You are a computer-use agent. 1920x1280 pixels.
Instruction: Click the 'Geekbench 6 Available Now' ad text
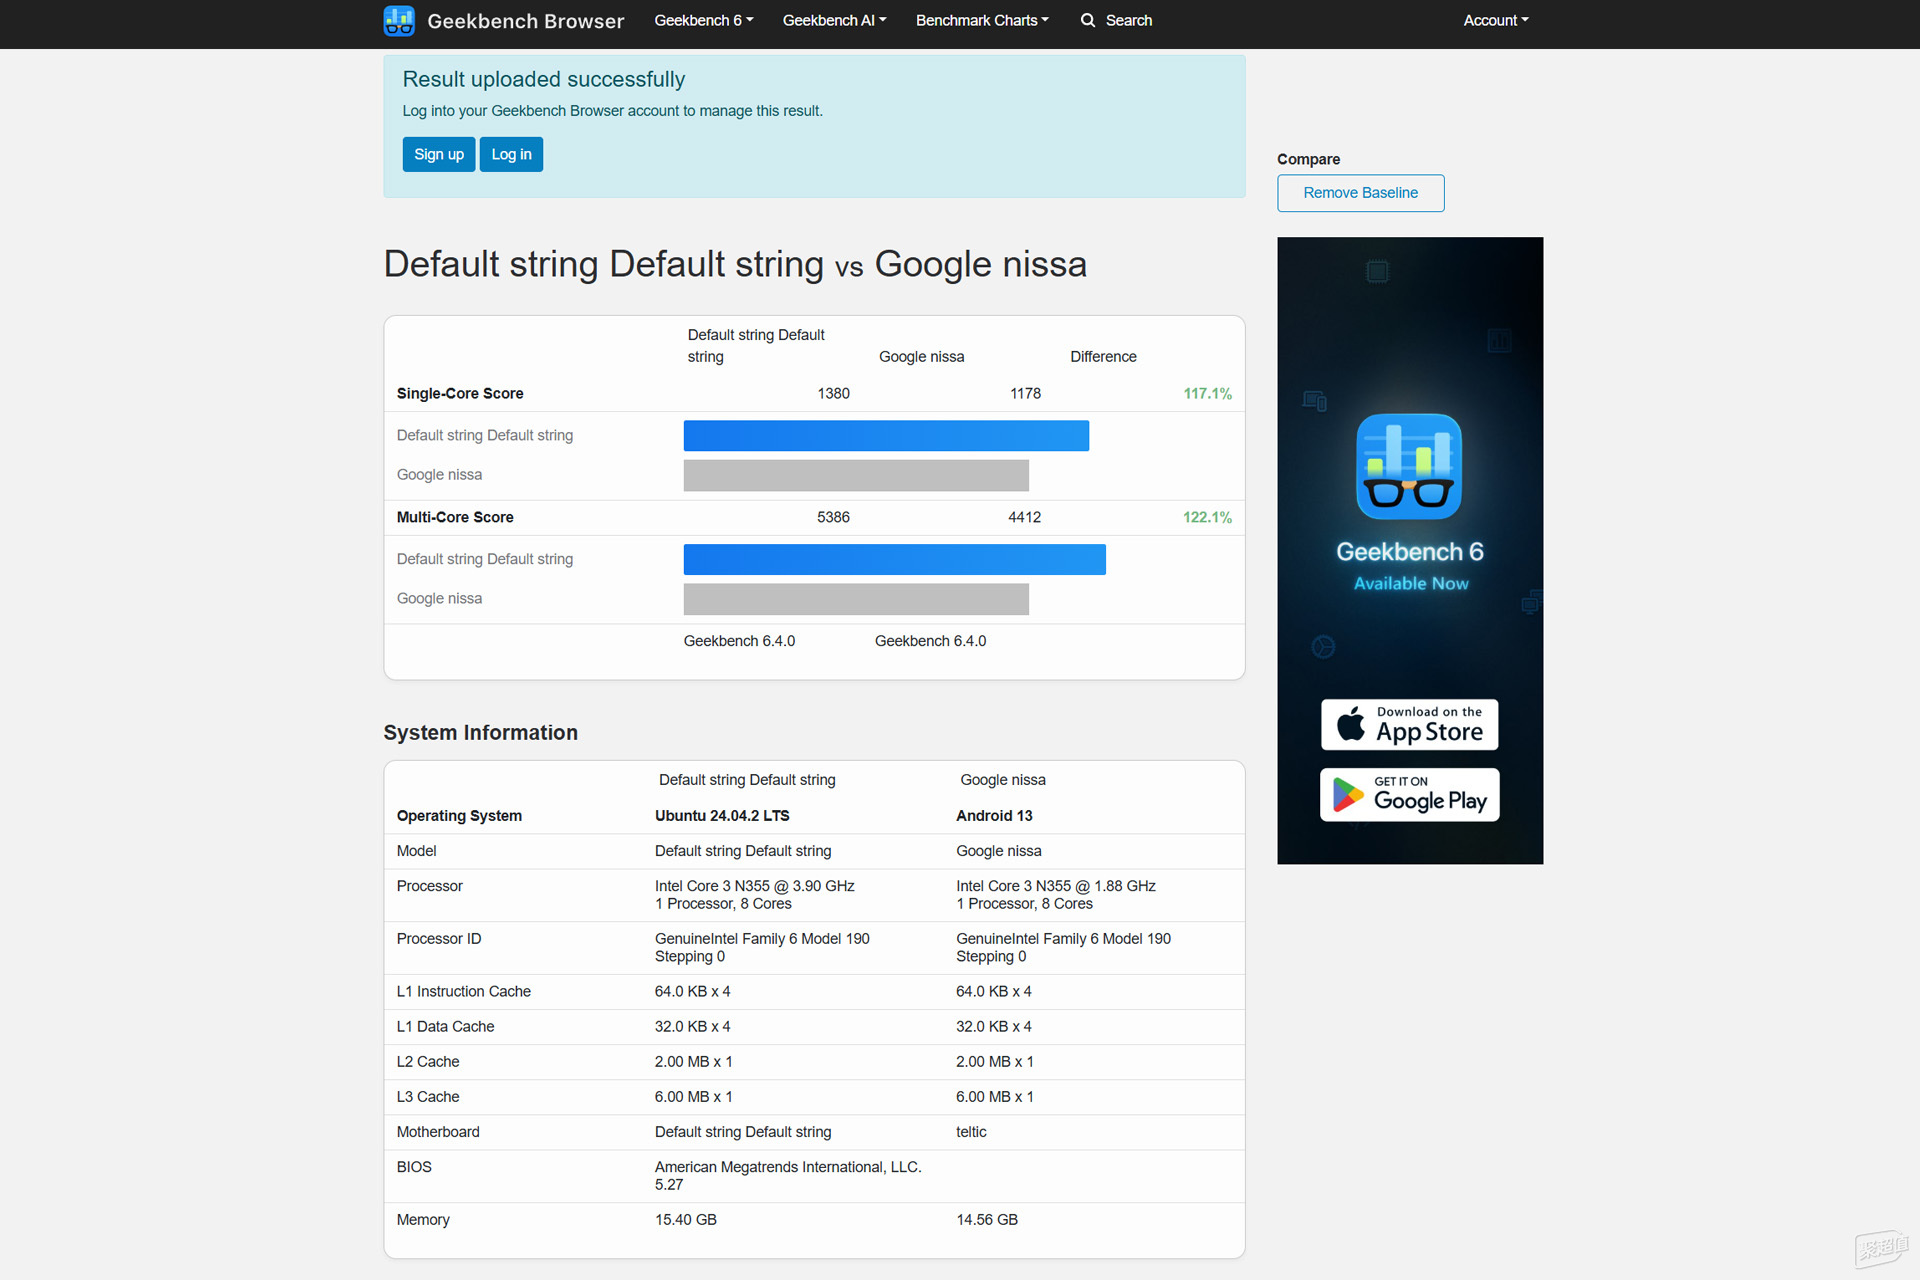point(1410,566)
